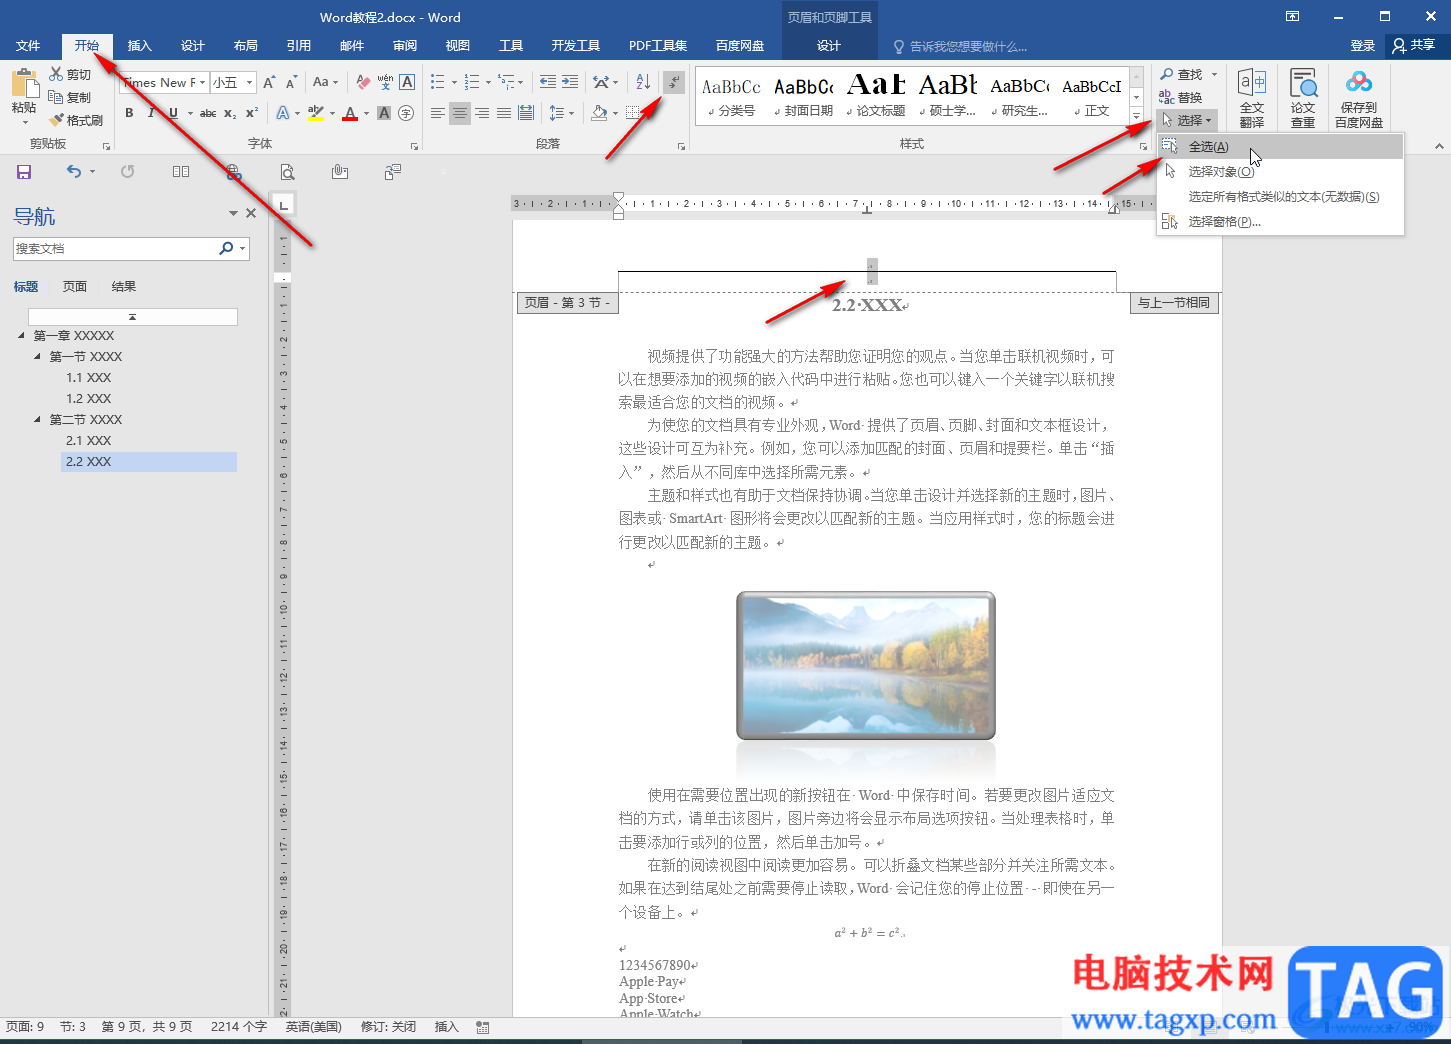
Task: Align text right
Action: pyautogui.click(x=482, y=113)
